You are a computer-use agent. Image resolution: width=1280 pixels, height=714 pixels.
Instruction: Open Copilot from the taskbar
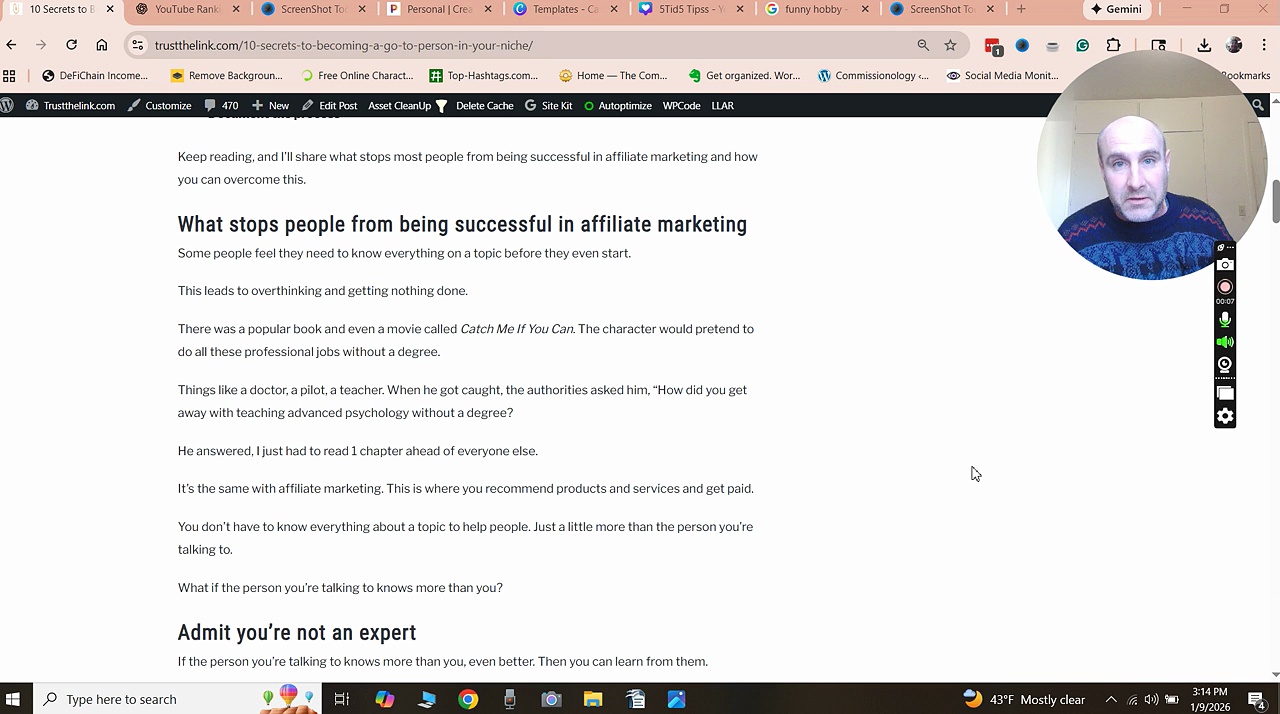(384, 699)
